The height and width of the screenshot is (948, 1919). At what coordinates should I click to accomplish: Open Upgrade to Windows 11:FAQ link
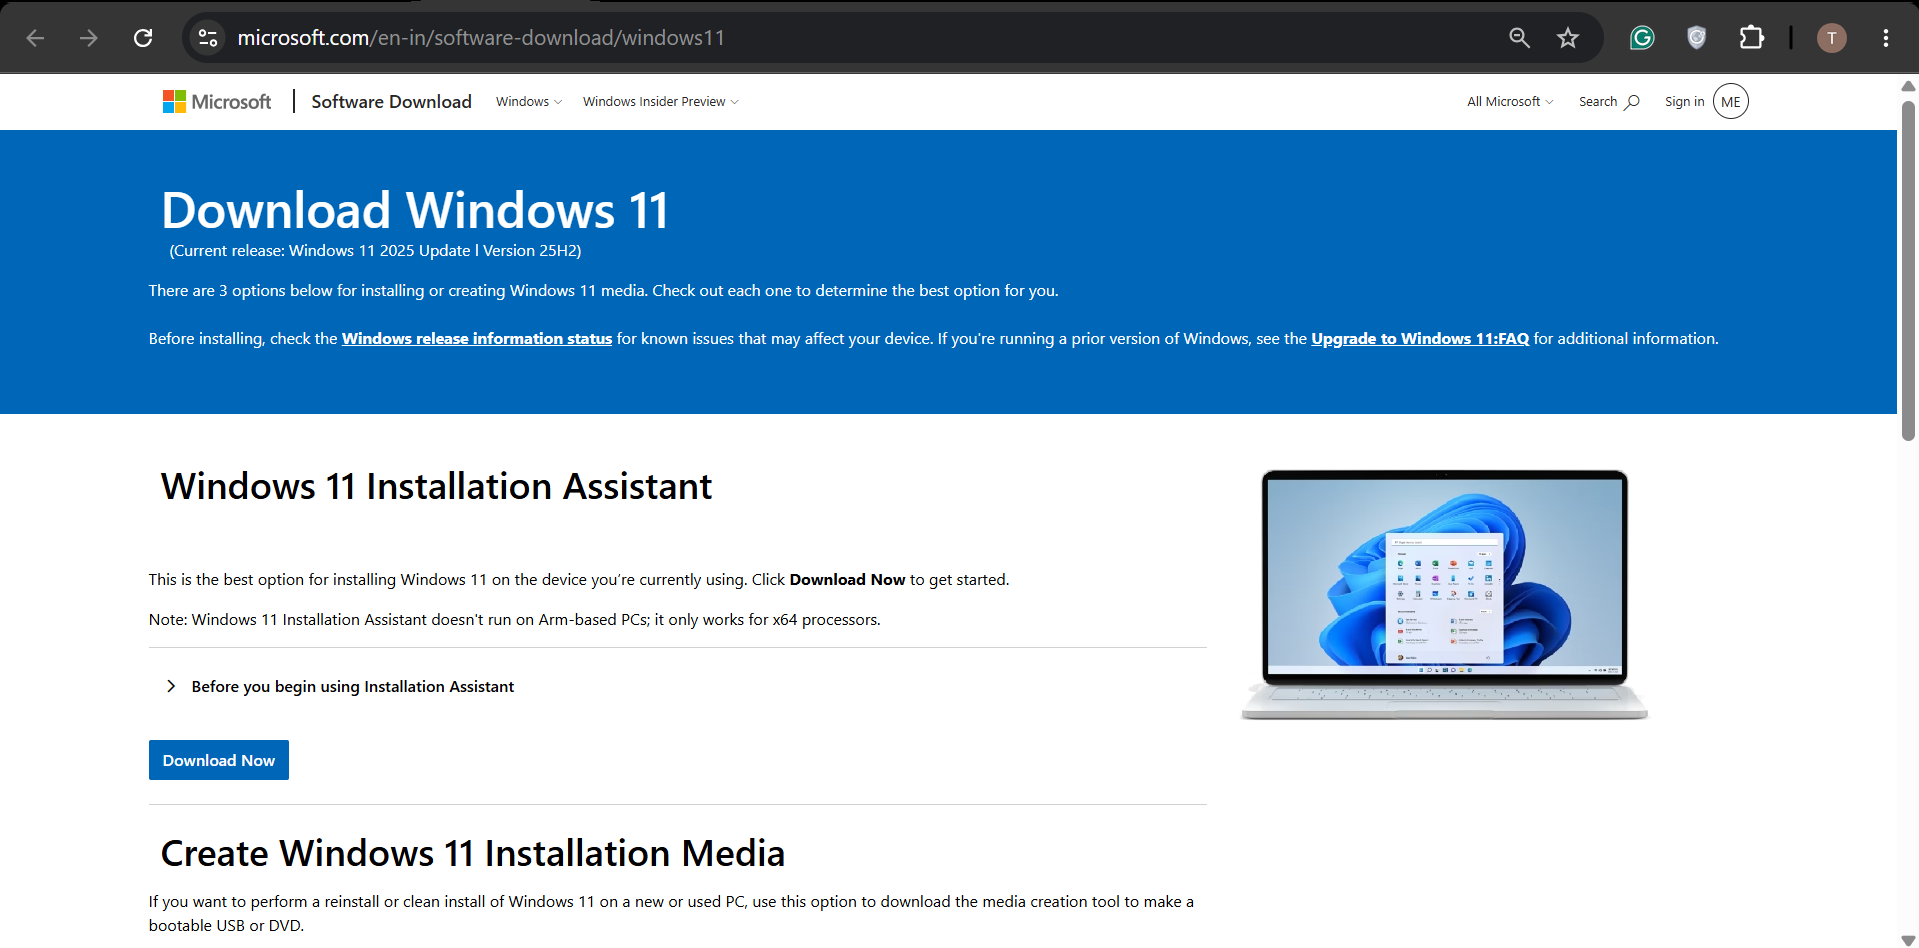[1420, 339]
